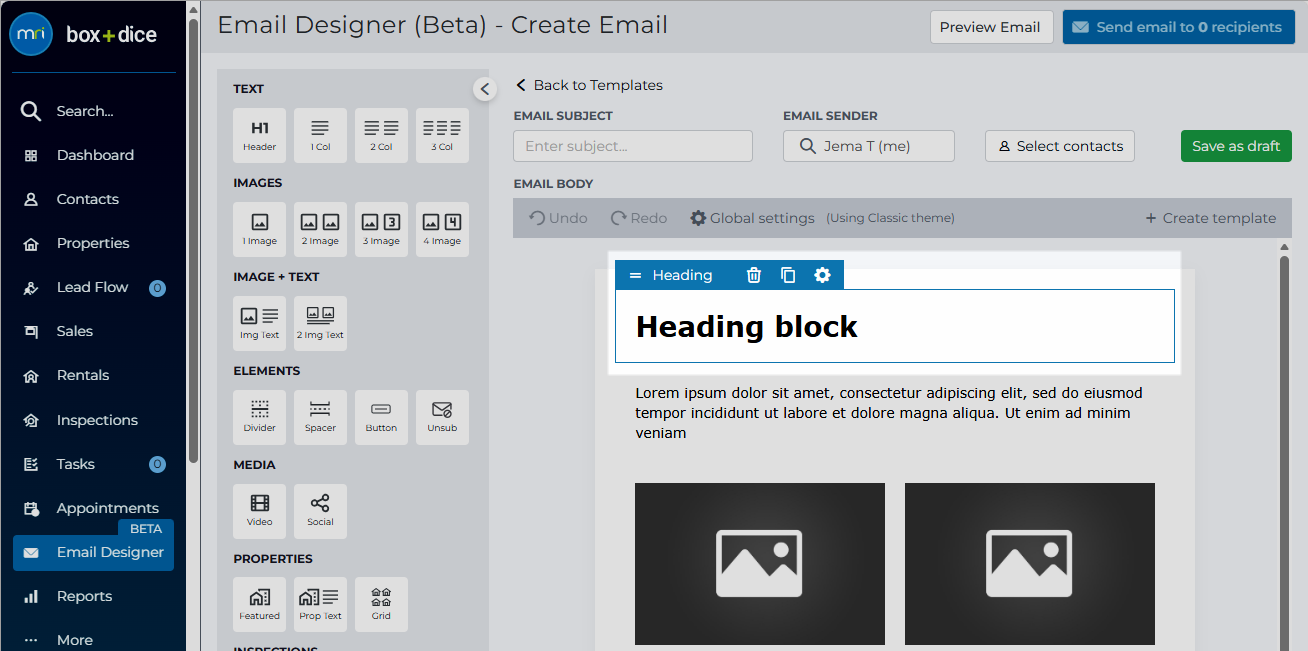Image resolution: width=1308 pixels, height=651 pixels.
Task: Add an H1 Header text block
Action: [259, 135]
